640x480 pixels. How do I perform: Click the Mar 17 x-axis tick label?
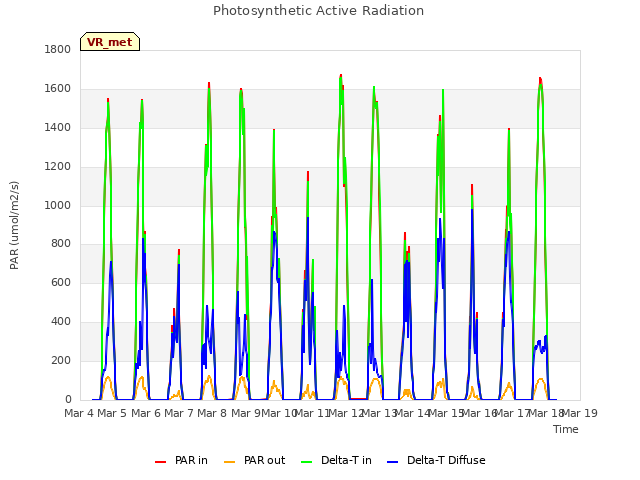[x=513, y=413]
